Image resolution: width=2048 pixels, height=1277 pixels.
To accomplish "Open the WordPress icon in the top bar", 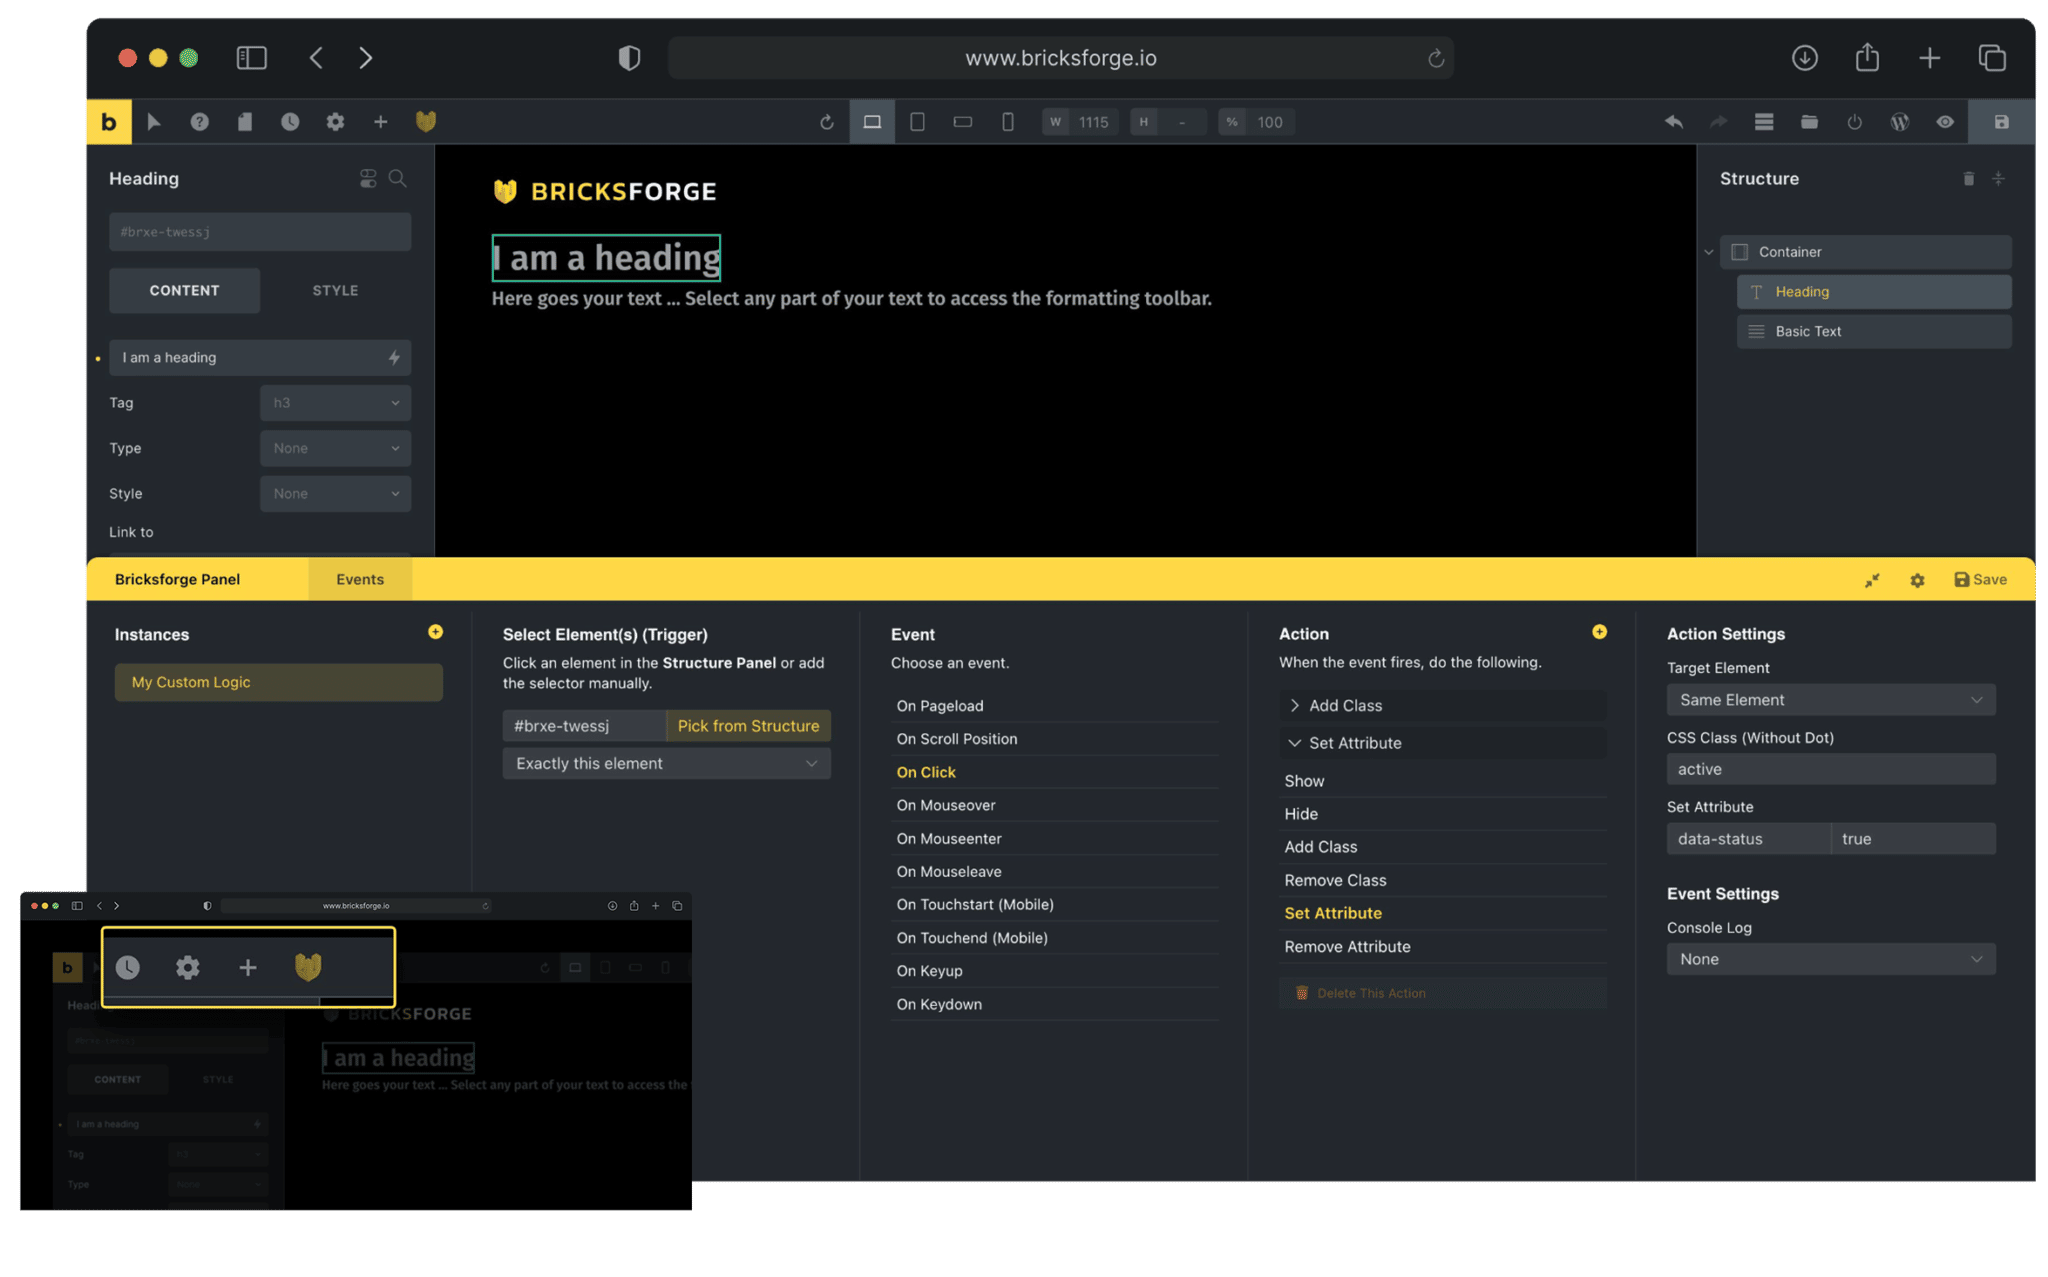I will tap(1899, 121).
